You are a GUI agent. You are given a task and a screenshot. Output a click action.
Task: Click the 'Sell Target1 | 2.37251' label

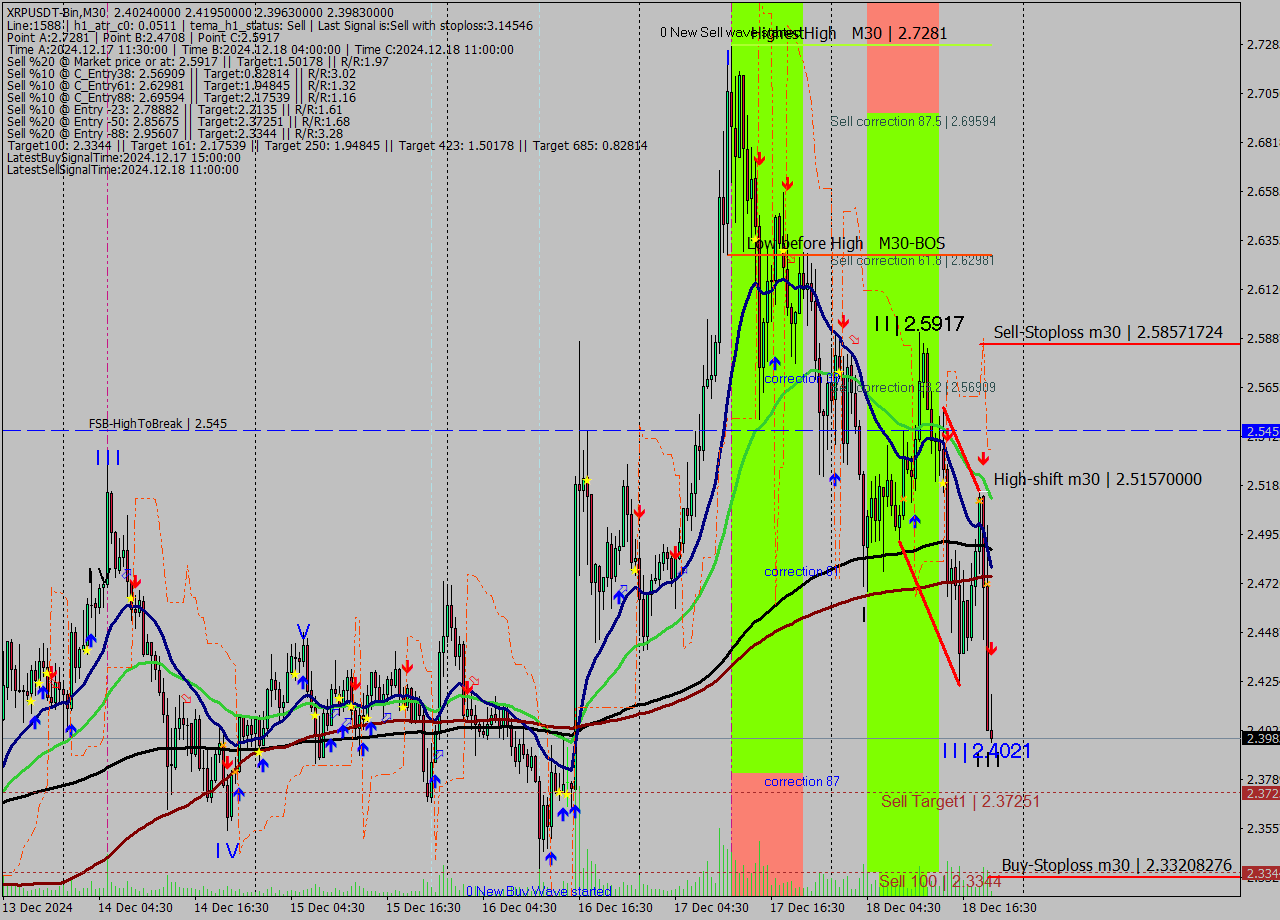point(960,801)
